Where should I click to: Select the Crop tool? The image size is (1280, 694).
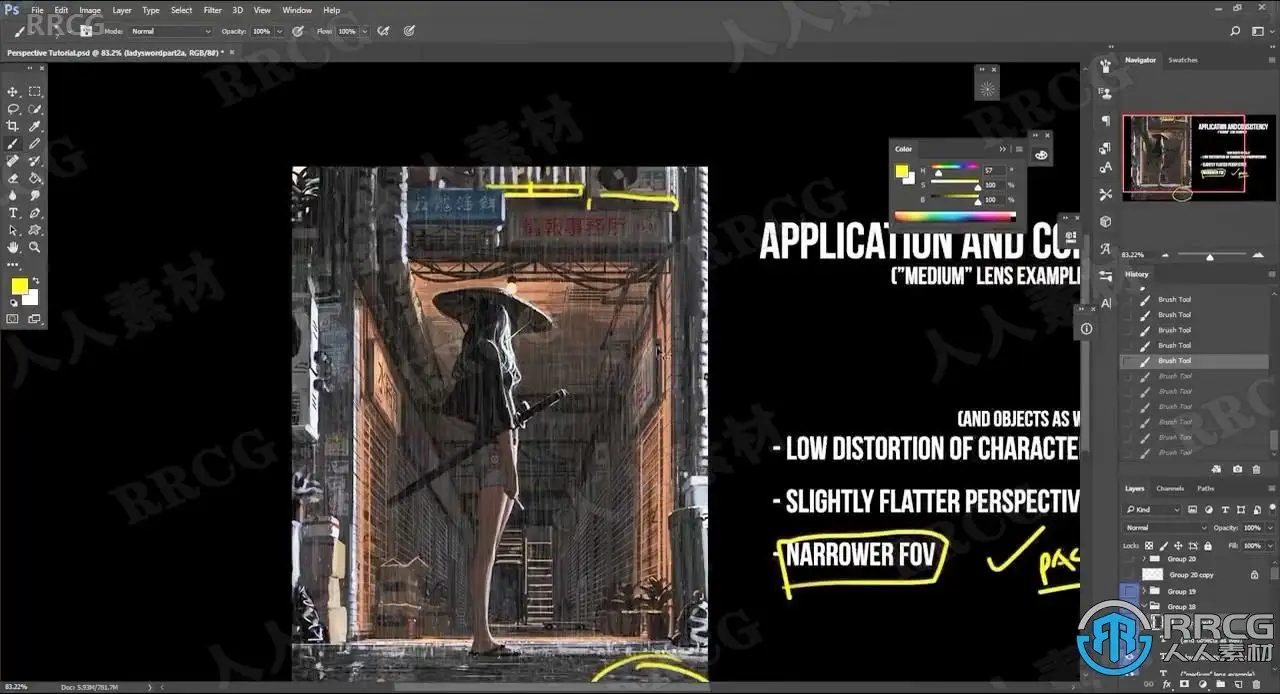point(13,126)
